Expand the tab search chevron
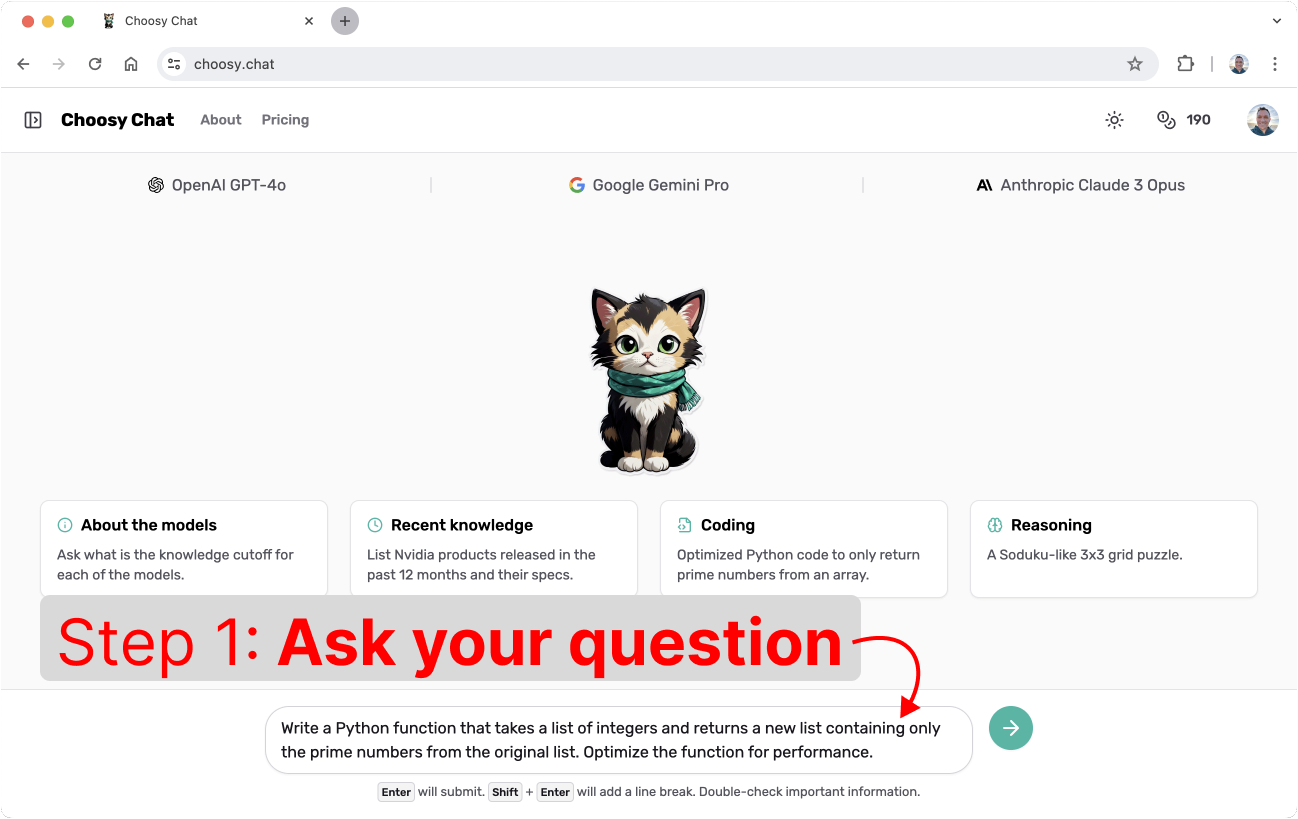The height and width of the screenshot is (819, 1298). tap(1276, 21)
